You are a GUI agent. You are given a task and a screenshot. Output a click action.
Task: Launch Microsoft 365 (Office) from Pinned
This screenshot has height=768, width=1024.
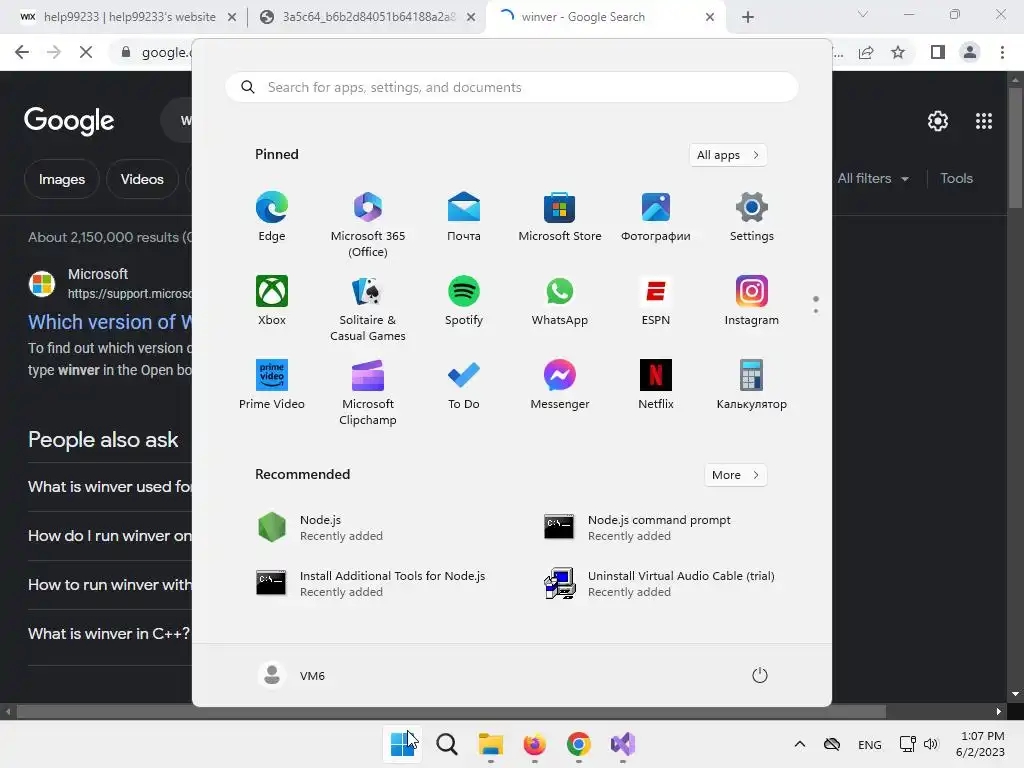368,225
